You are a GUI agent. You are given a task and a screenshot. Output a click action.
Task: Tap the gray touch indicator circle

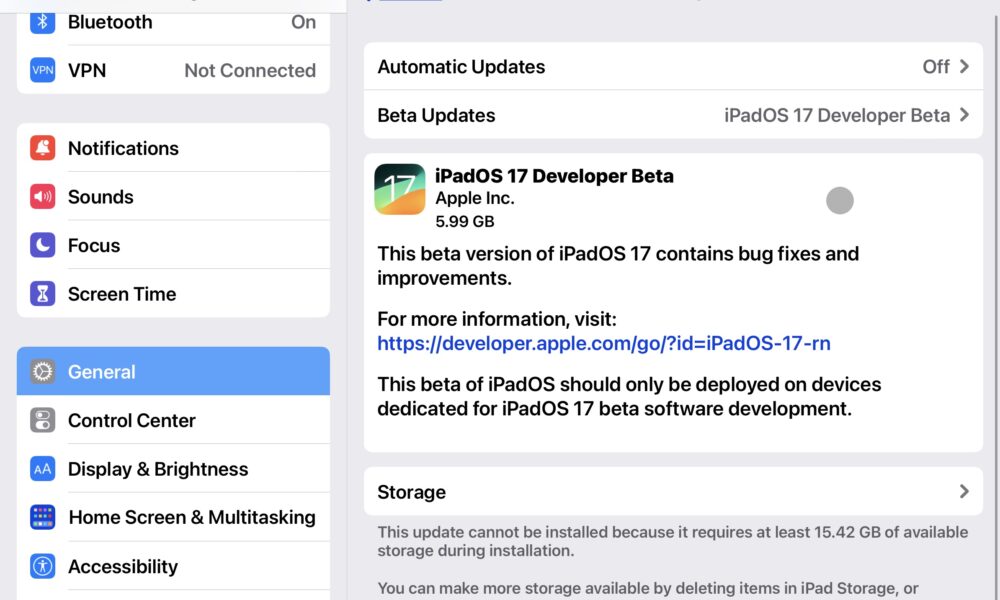click(x=840, y=201)
